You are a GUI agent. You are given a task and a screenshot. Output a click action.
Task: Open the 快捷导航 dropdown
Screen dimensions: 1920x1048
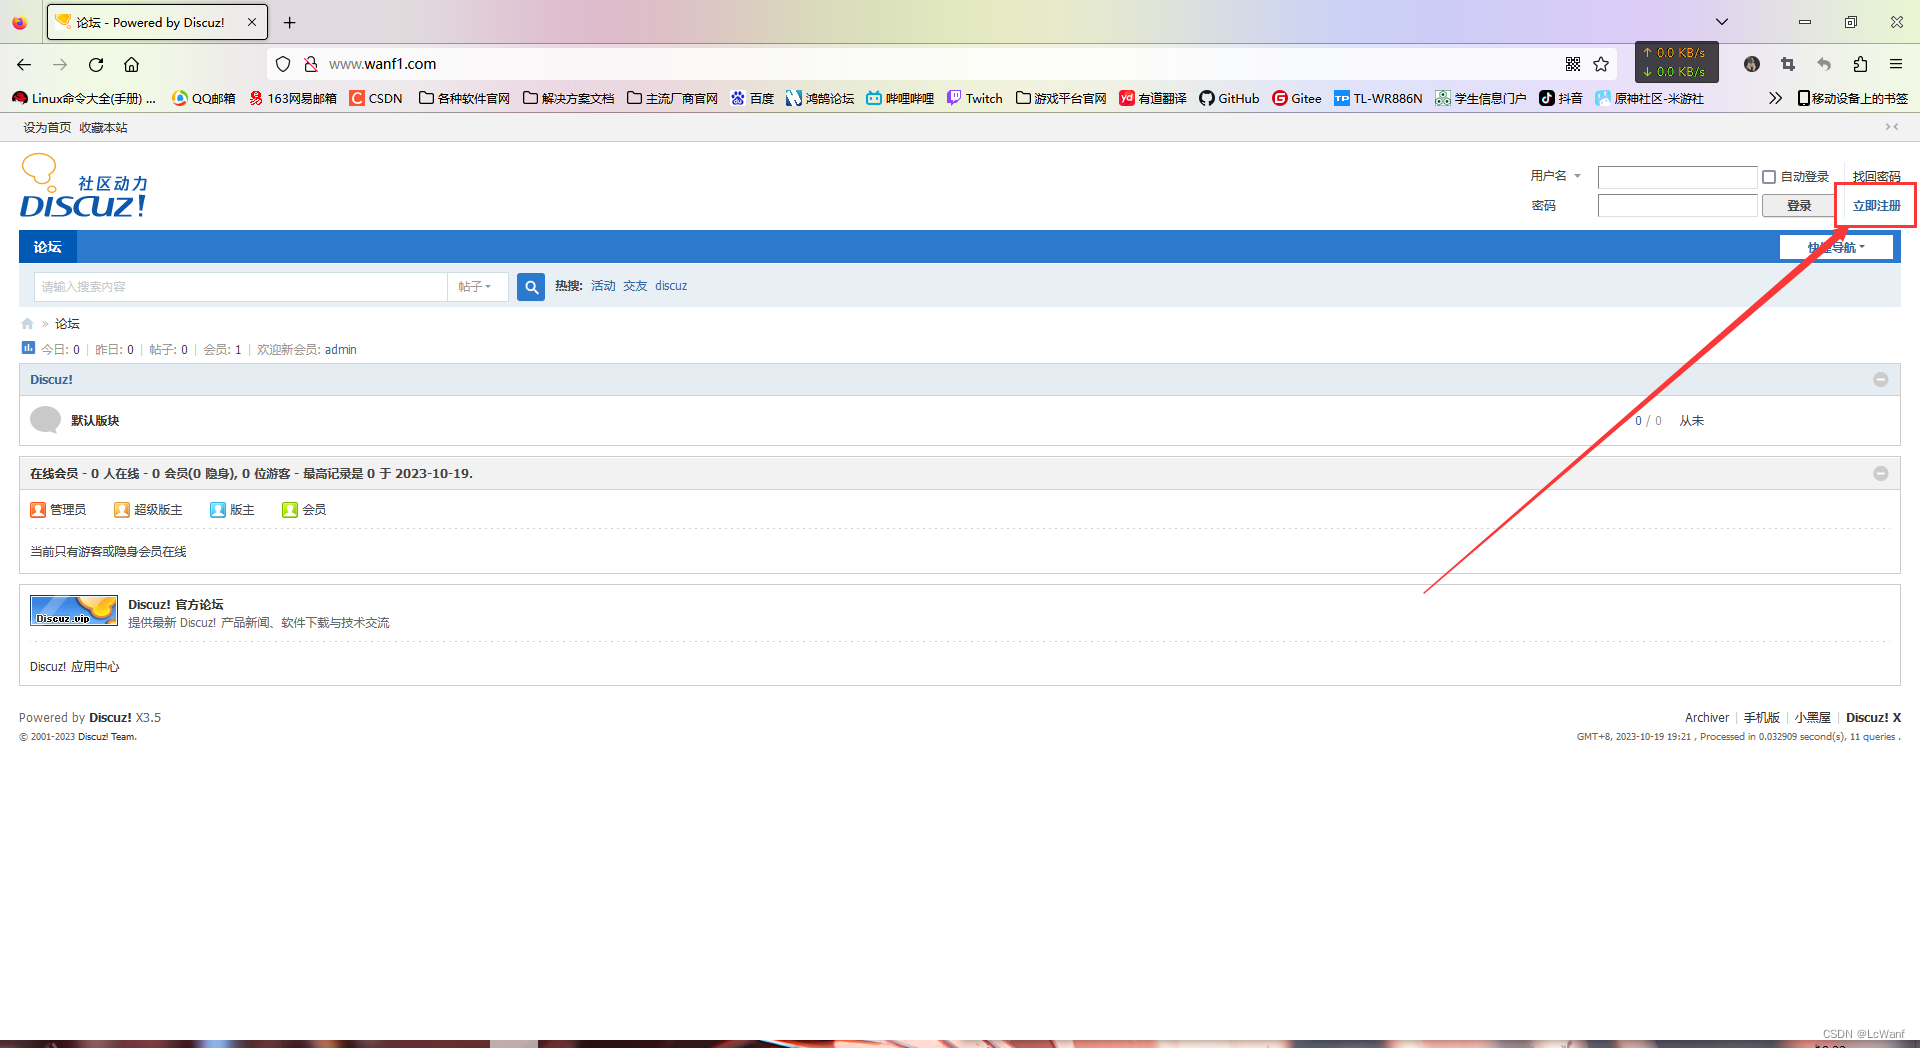[1836, 247]
